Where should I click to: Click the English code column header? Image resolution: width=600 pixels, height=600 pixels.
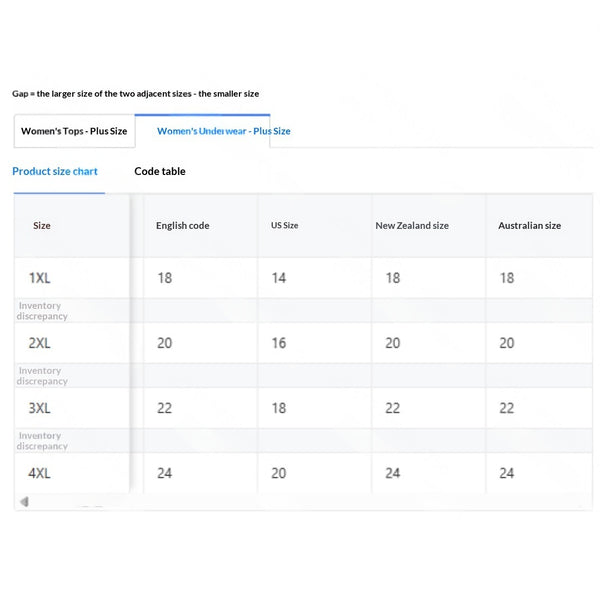(183, 226)
